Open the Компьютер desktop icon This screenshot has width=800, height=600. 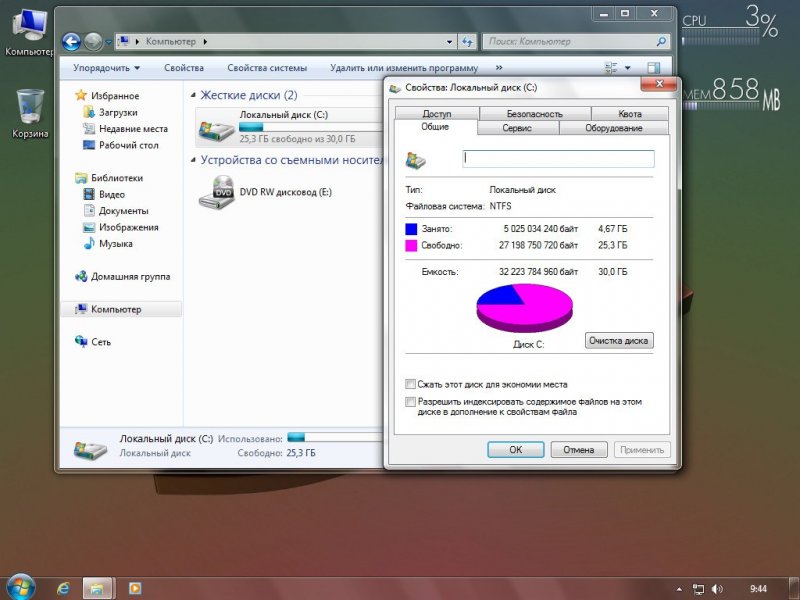pos(29,32)
